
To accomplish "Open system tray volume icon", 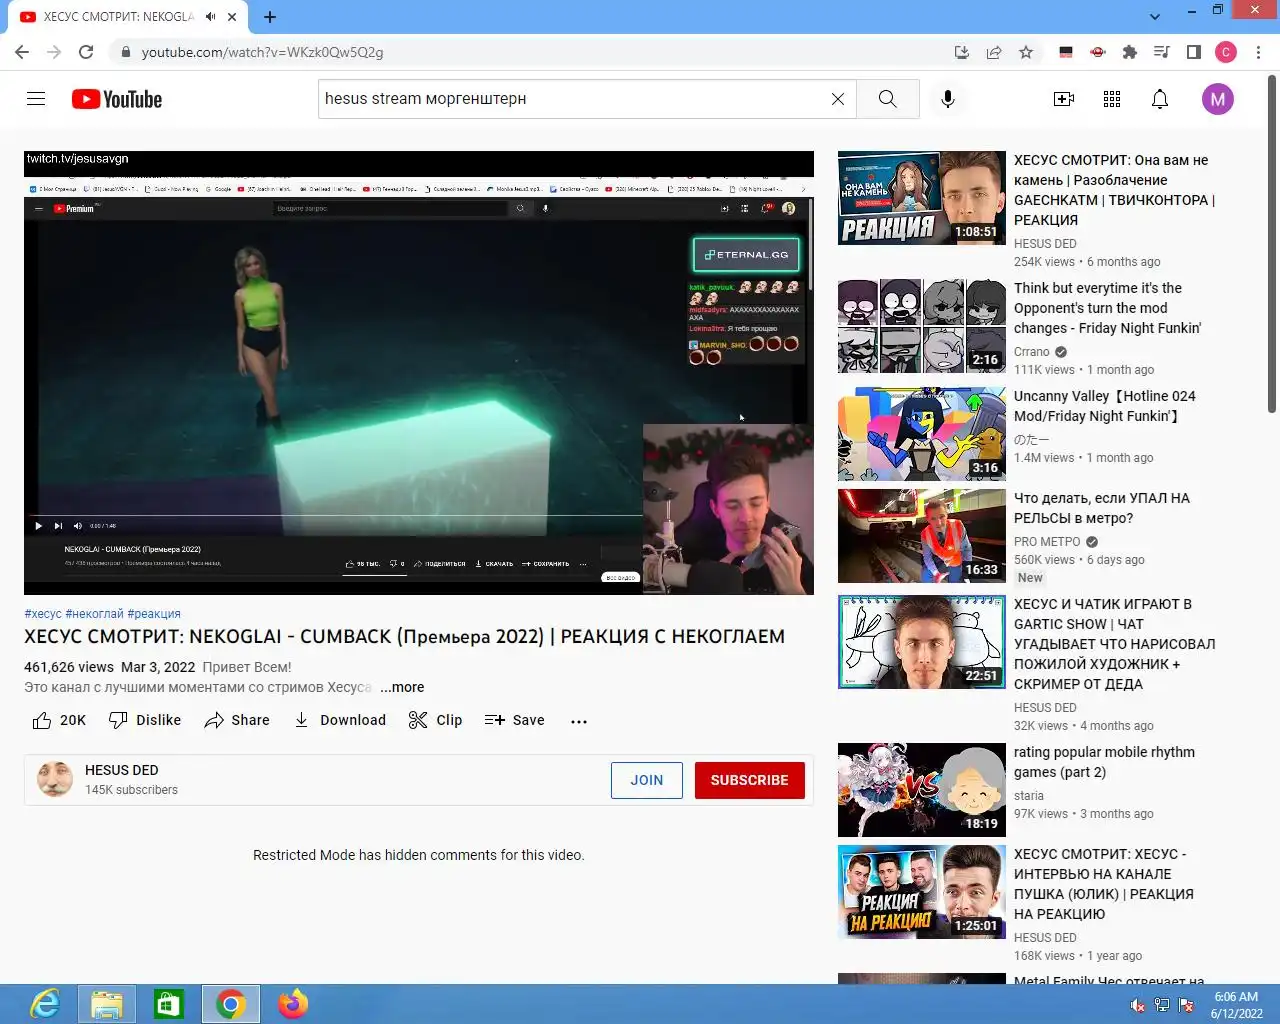I will [1138, 1005].
